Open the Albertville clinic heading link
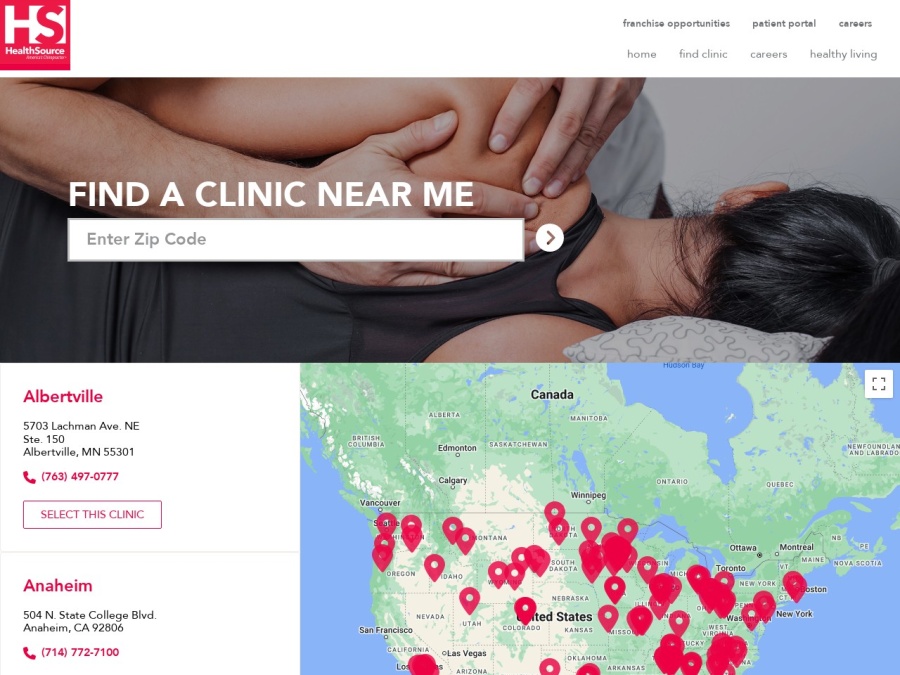This screenshot has width=900, height=675. pyautogui.click(x=63, y=397)
